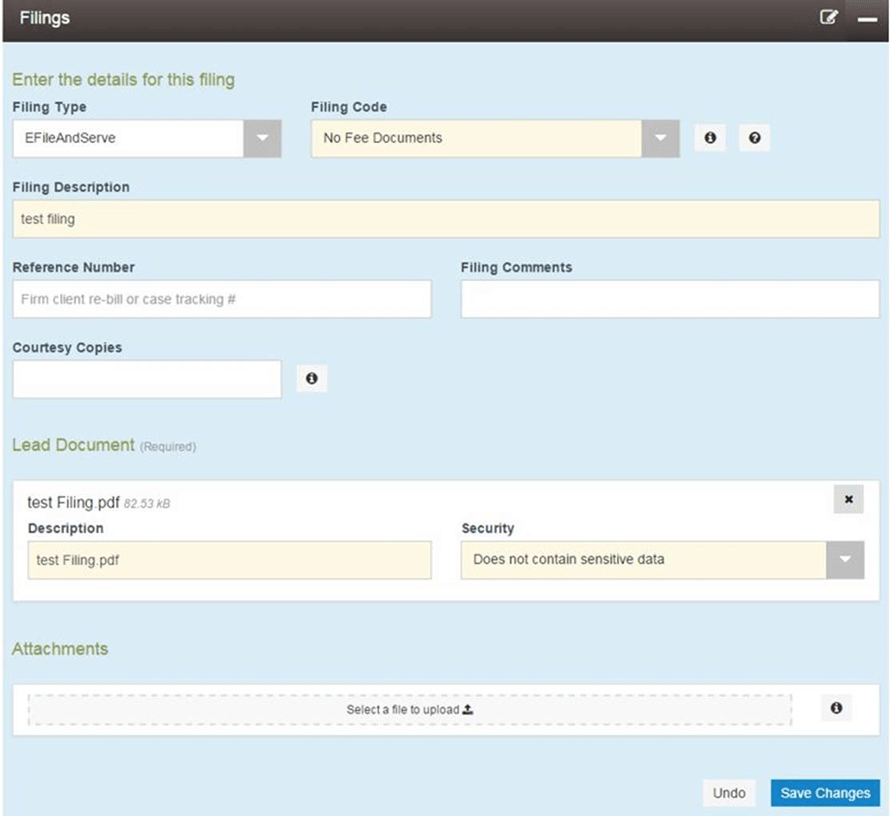Viewport: 890px width, 816px height.
Task: Click the edit pencil icon in the Filings header
Action: [828, 18]
